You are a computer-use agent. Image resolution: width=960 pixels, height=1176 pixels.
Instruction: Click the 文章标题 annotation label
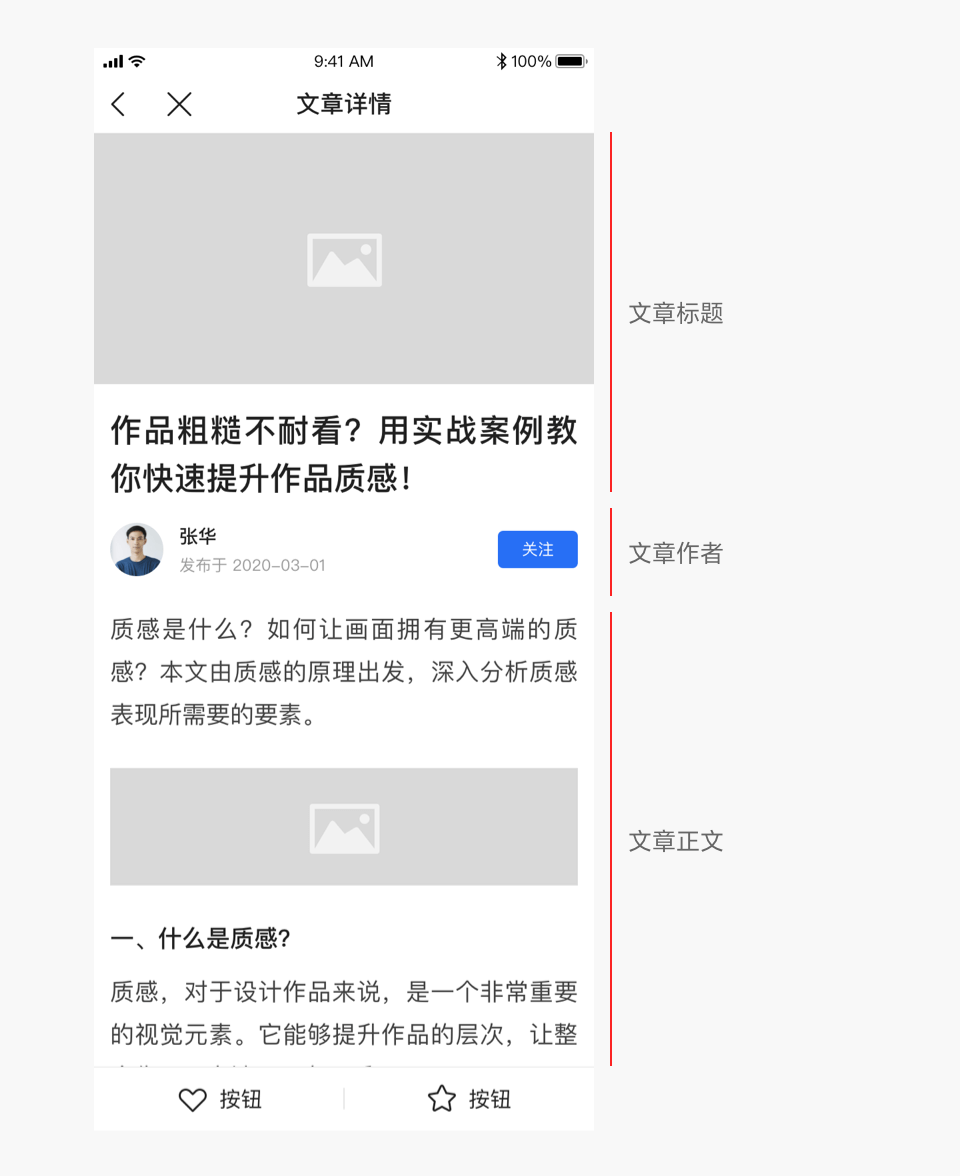[676, 314]
